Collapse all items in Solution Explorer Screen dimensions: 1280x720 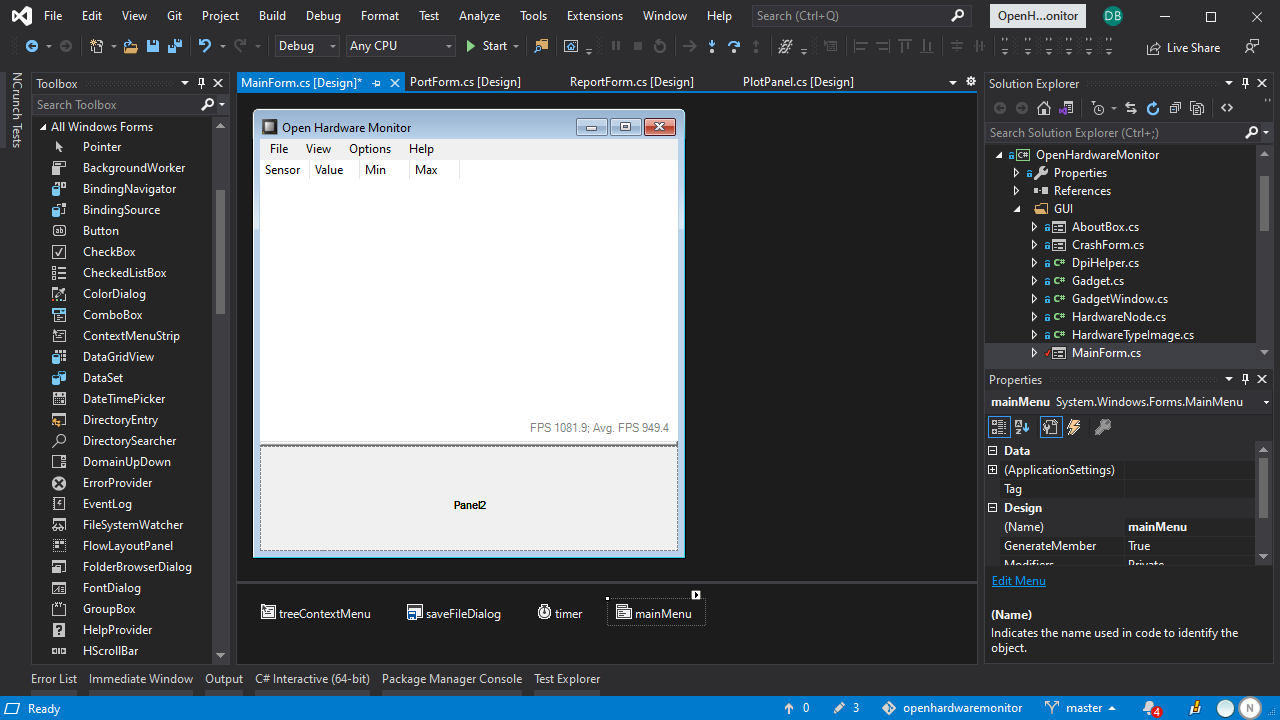[x=1175, y=108]
